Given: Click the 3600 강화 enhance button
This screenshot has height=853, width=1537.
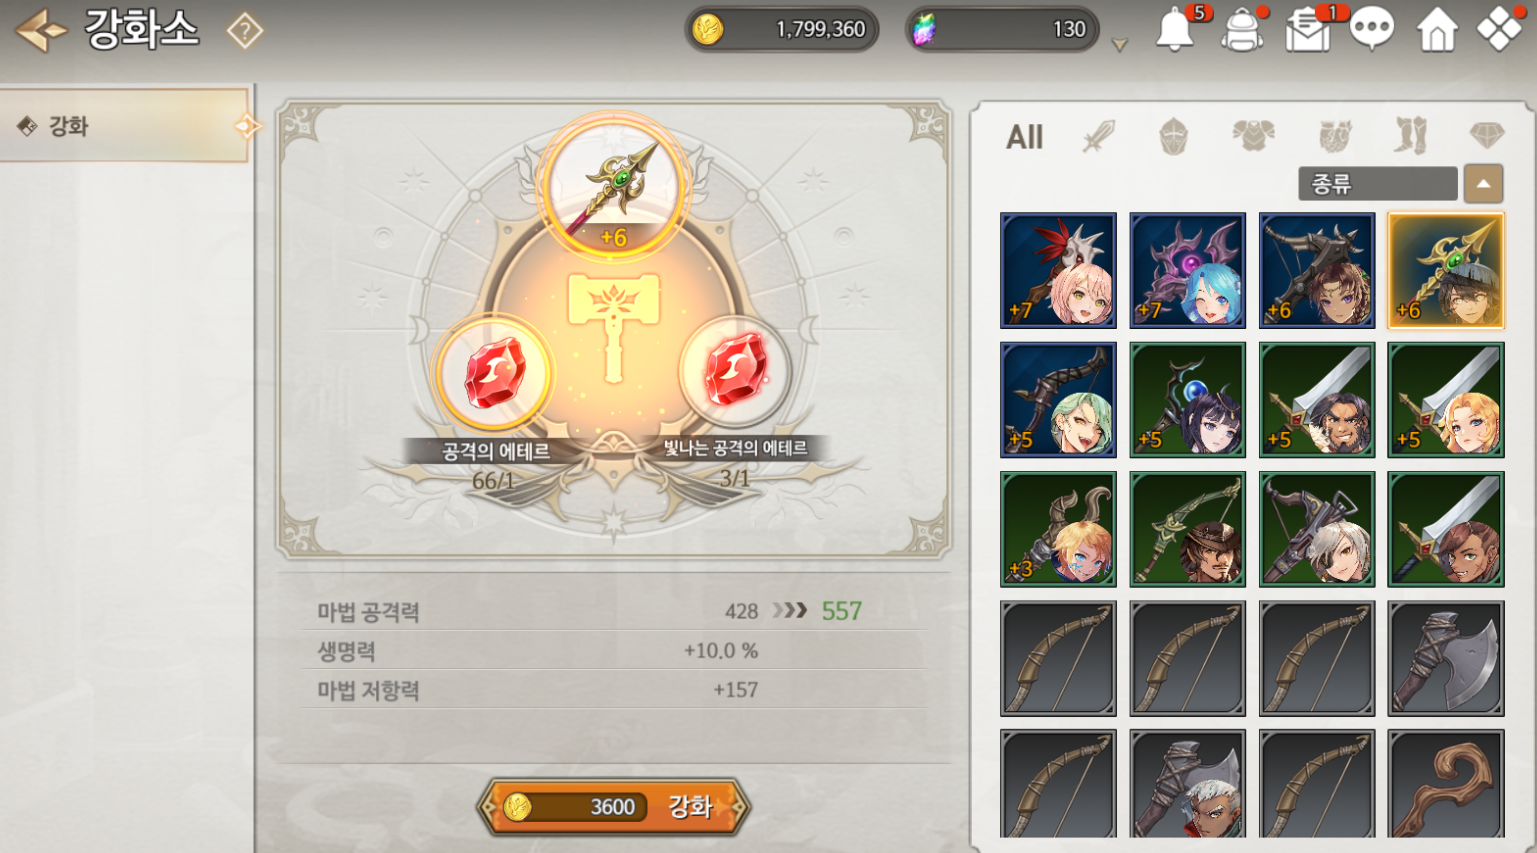Looking at the screenshot, I should 613,806.
